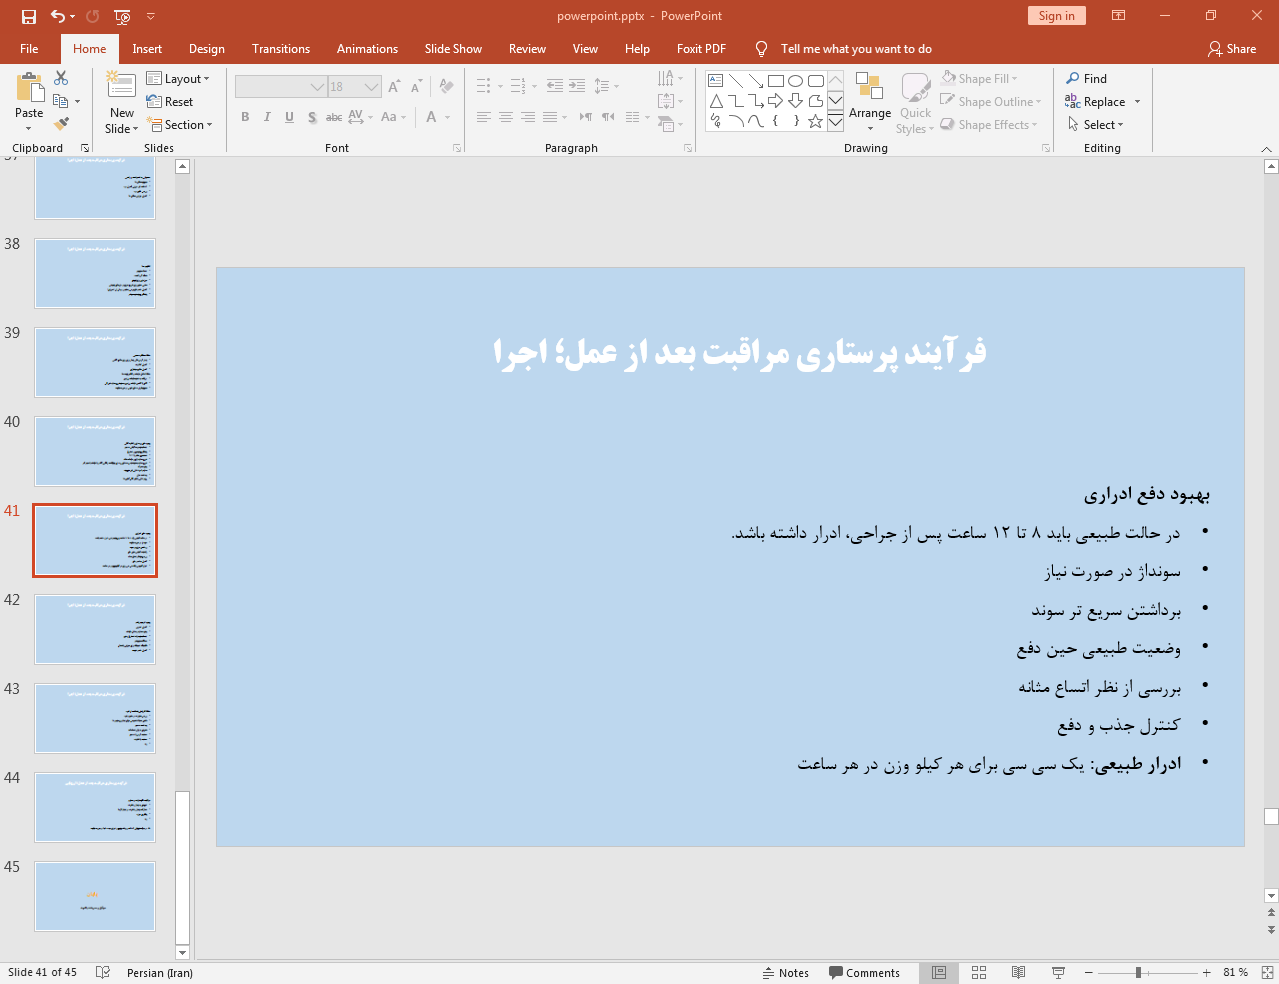Switch to the Insert tab

(147, 48)
